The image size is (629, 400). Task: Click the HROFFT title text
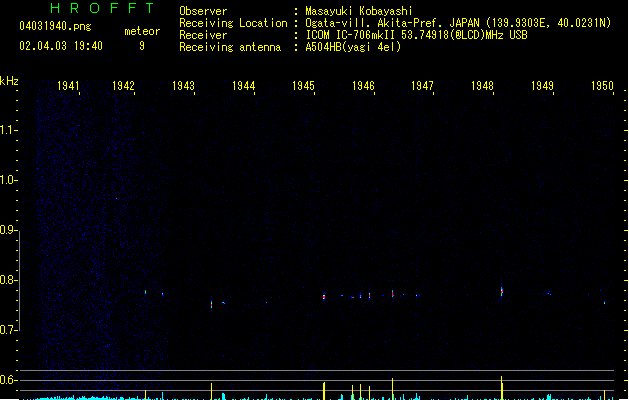click(103, 8)
